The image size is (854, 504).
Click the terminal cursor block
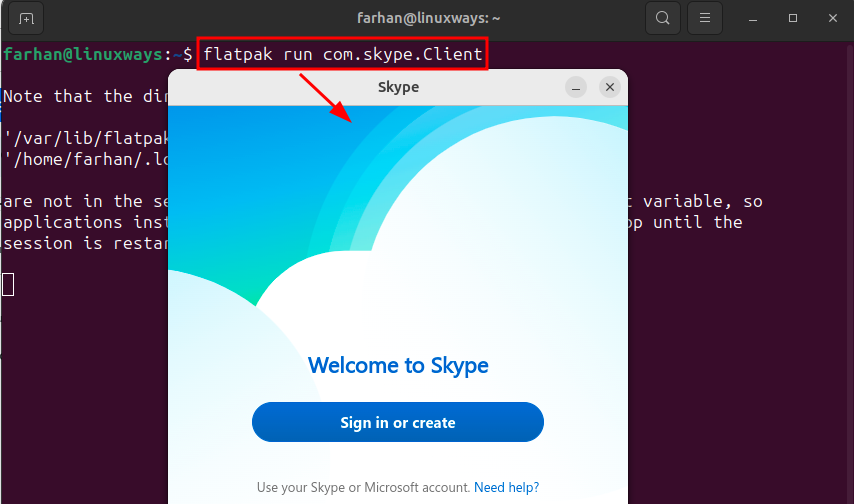click(x=8, y=284)
